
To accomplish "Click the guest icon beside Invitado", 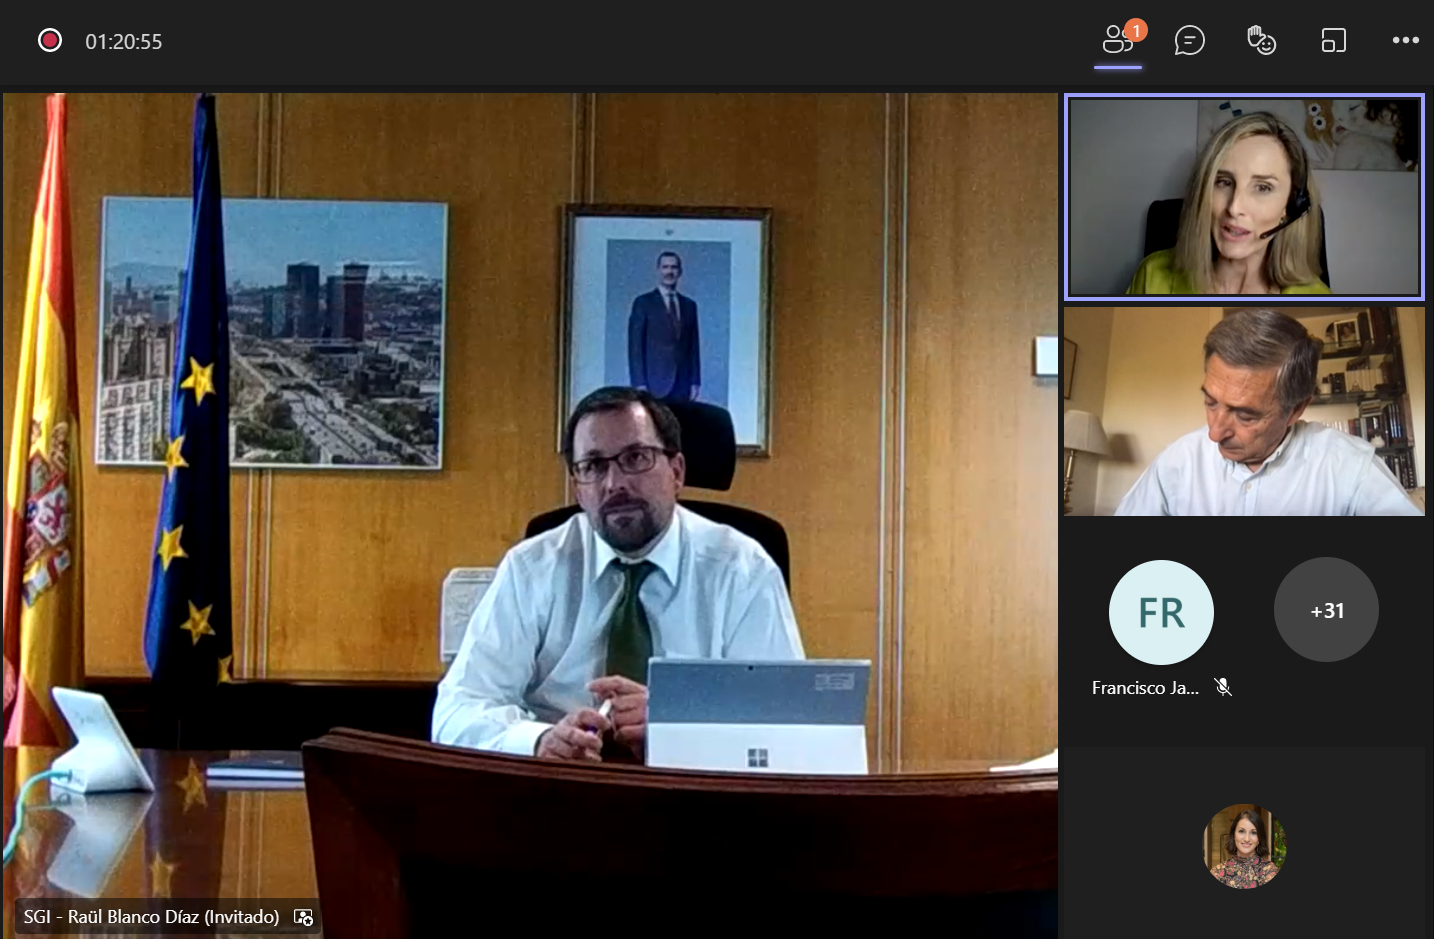I will click(304, 917).
